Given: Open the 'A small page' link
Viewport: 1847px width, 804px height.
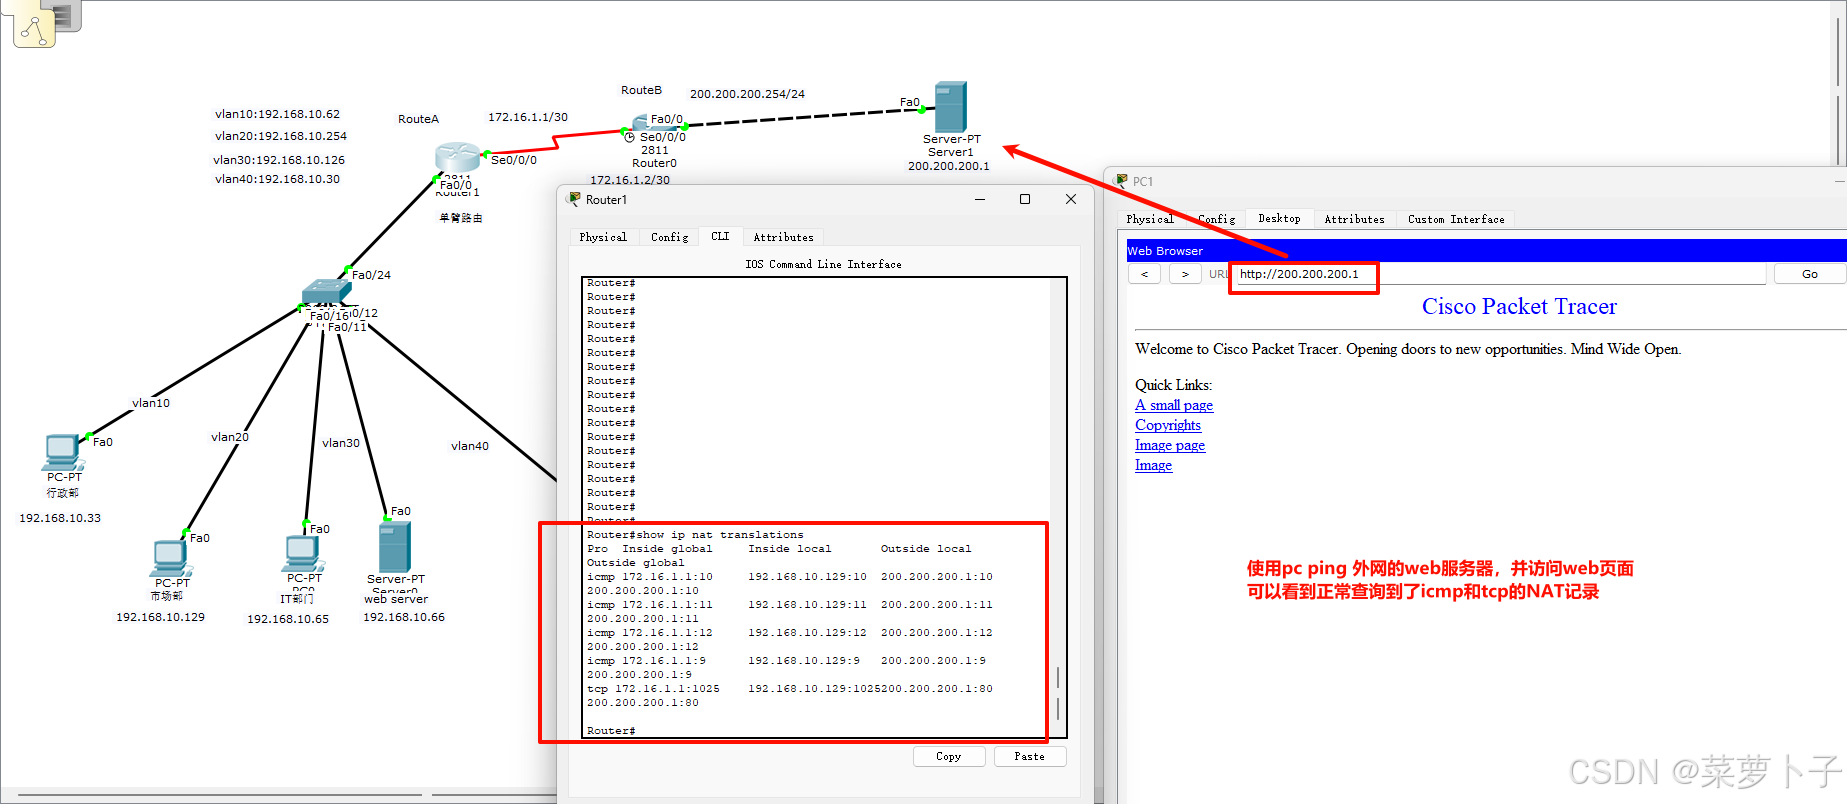Looking at the screenshot, I should tap(1174, 405).
